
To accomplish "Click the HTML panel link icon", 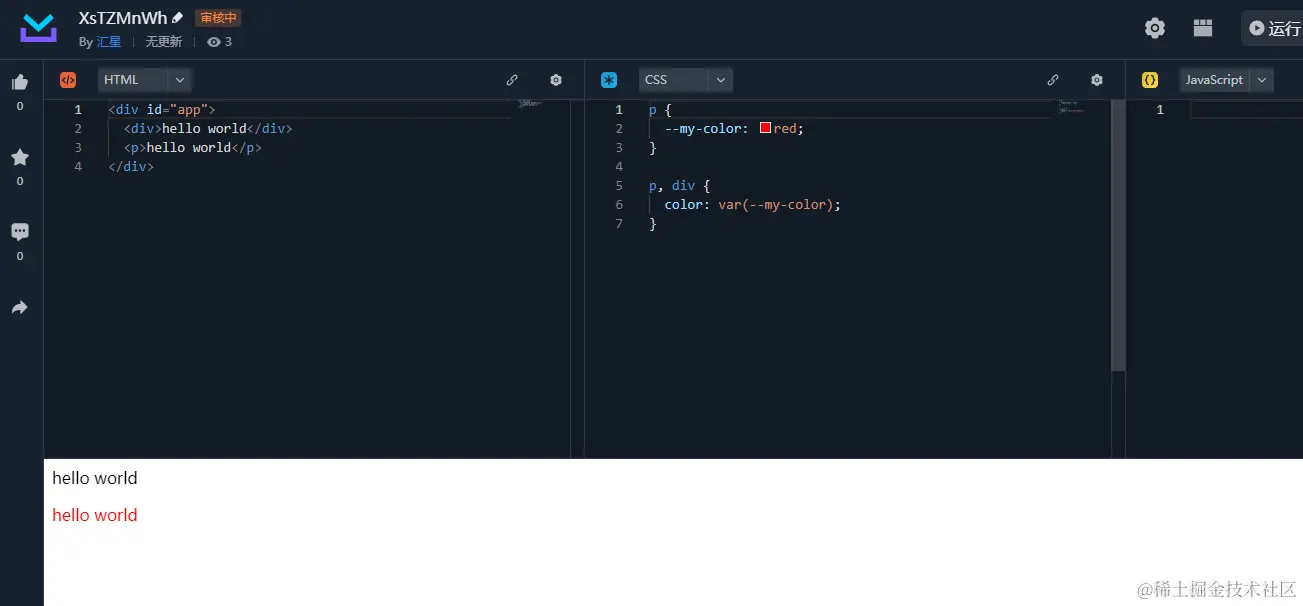I will tap(512, 80).
